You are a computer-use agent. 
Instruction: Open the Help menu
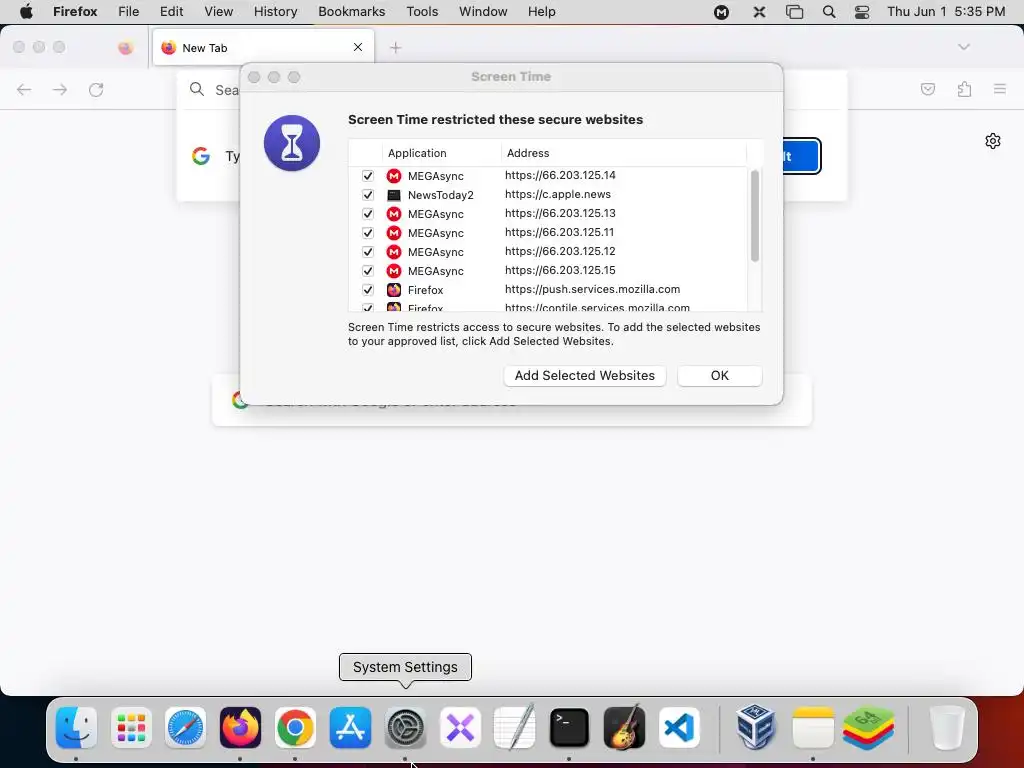(x=541, y=12)
